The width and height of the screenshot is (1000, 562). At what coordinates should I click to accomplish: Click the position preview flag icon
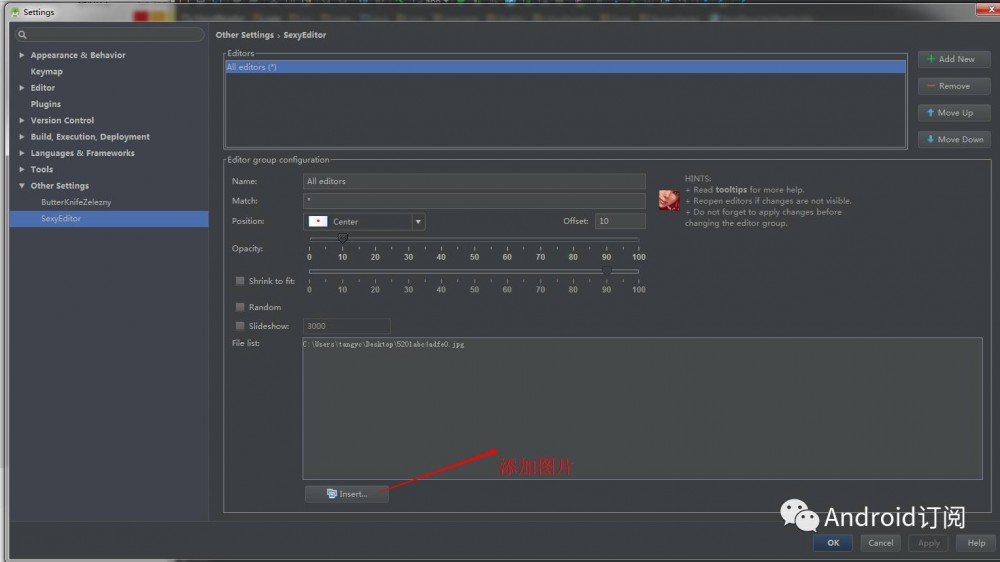point(318,221)
